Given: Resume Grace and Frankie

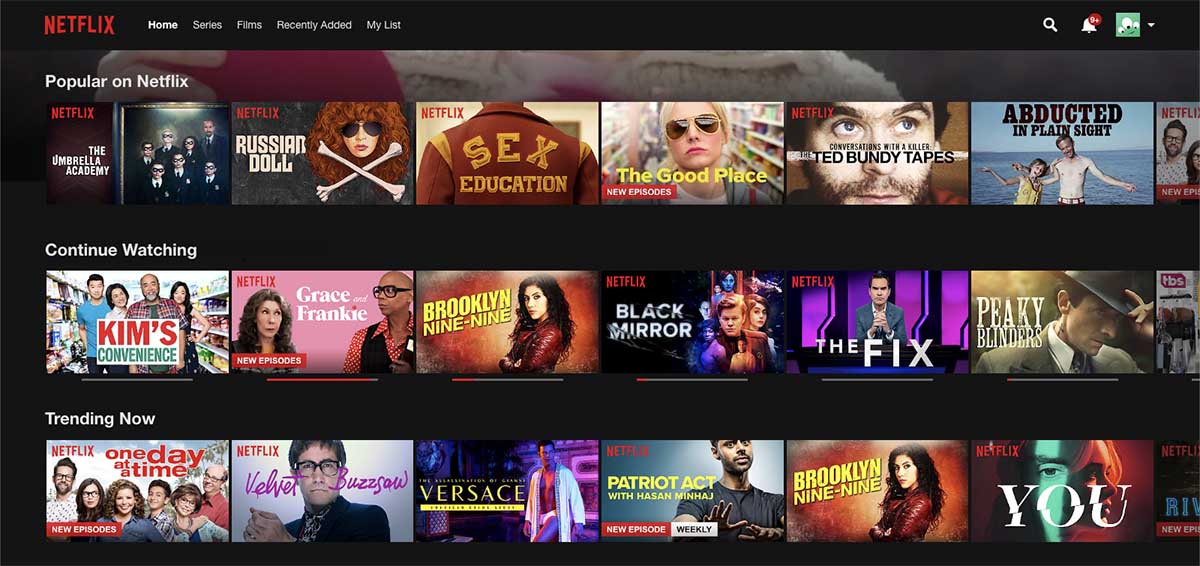Looking at the screenshot, I should 322,322.
